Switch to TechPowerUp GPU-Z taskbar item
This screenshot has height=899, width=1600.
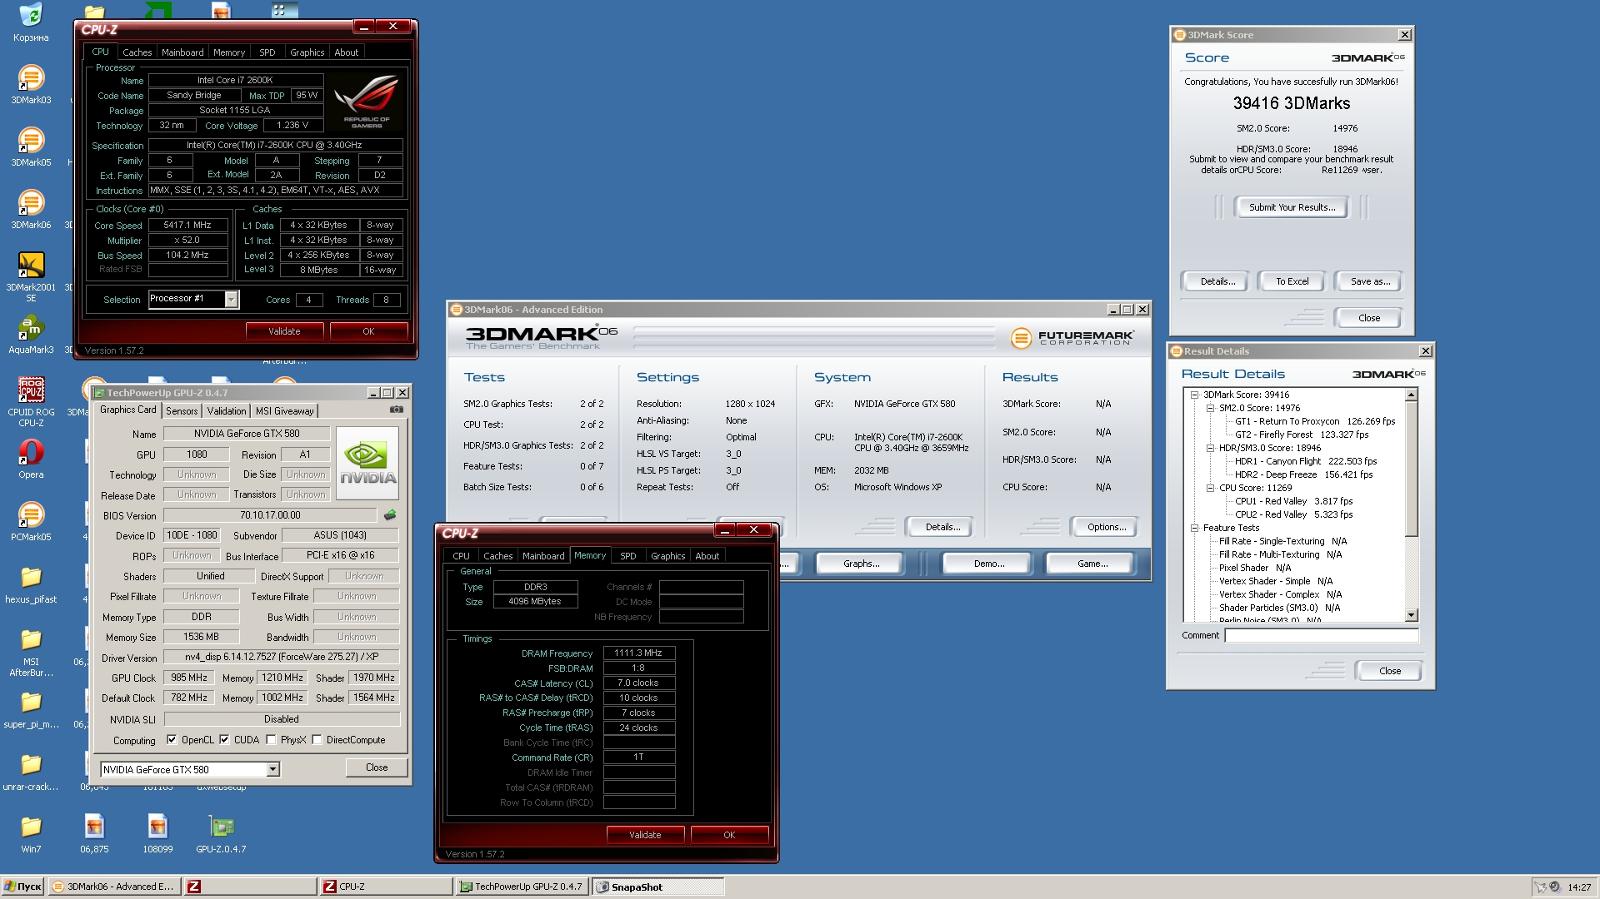[x=523, y=887]
